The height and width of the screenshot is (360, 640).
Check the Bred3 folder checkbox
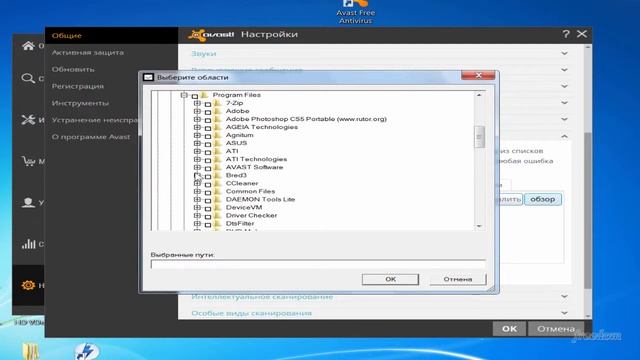click(208, 176)
